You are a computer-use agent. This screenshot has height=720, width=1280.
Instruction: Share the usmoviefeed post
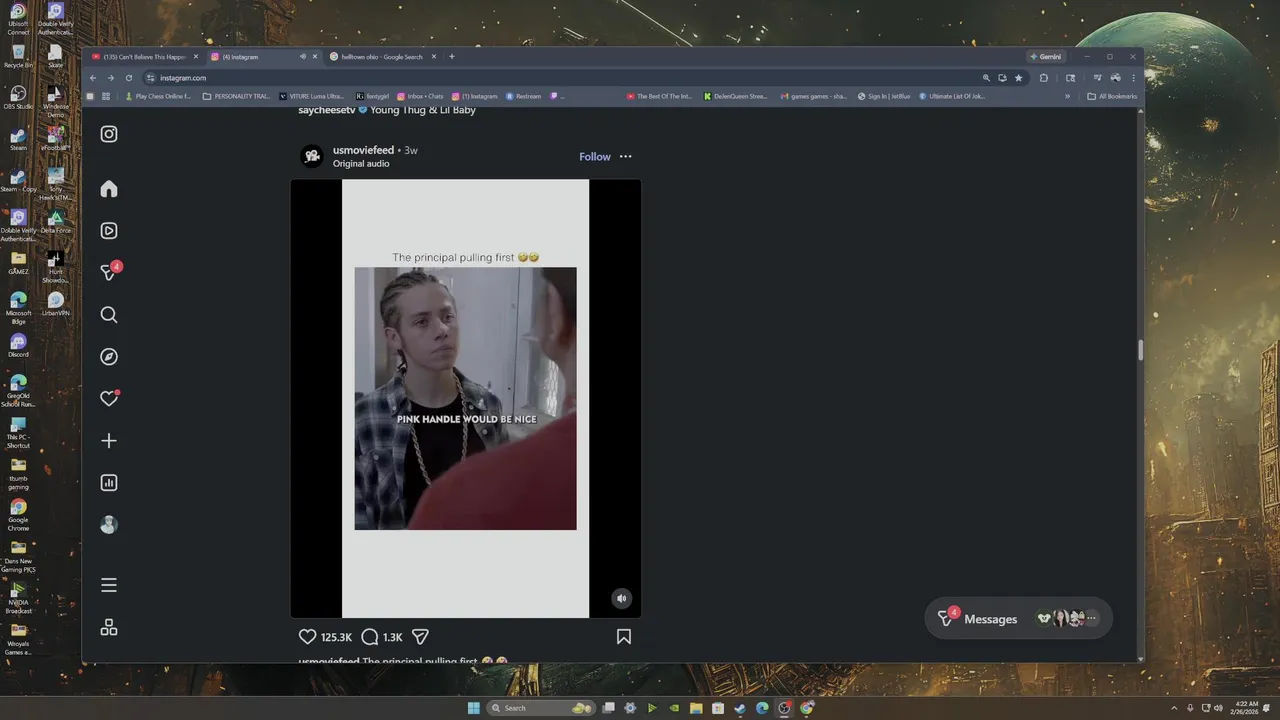point(420,637)
